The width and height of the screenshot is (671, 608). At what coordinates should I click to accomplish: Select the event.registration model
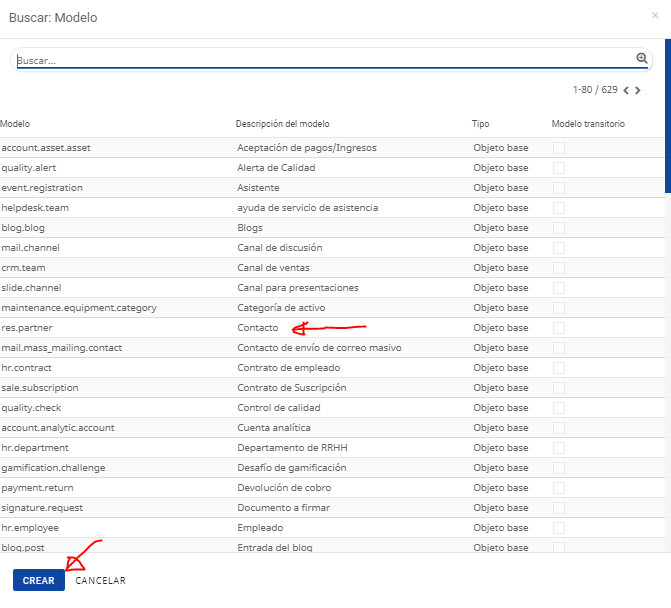point(42,188)
